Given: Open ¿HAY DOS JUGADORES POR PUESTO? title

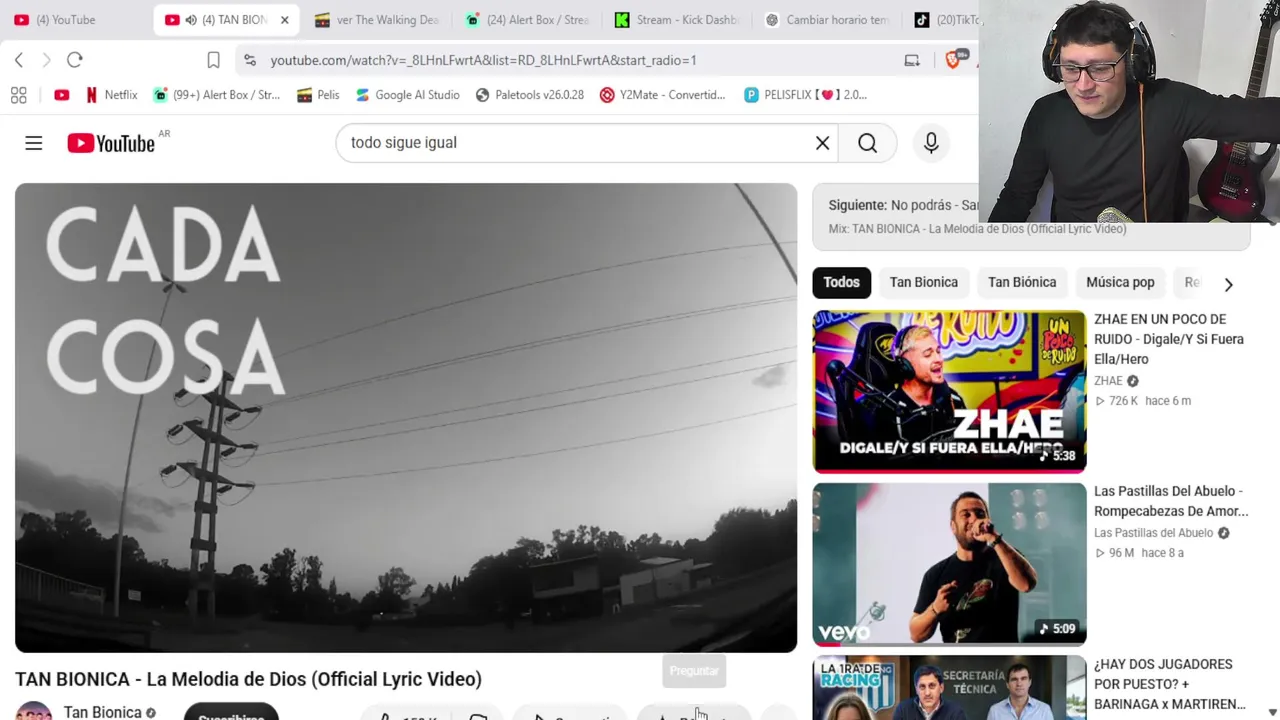Looking at the screenshot, I should click(x=1169, y=684).
